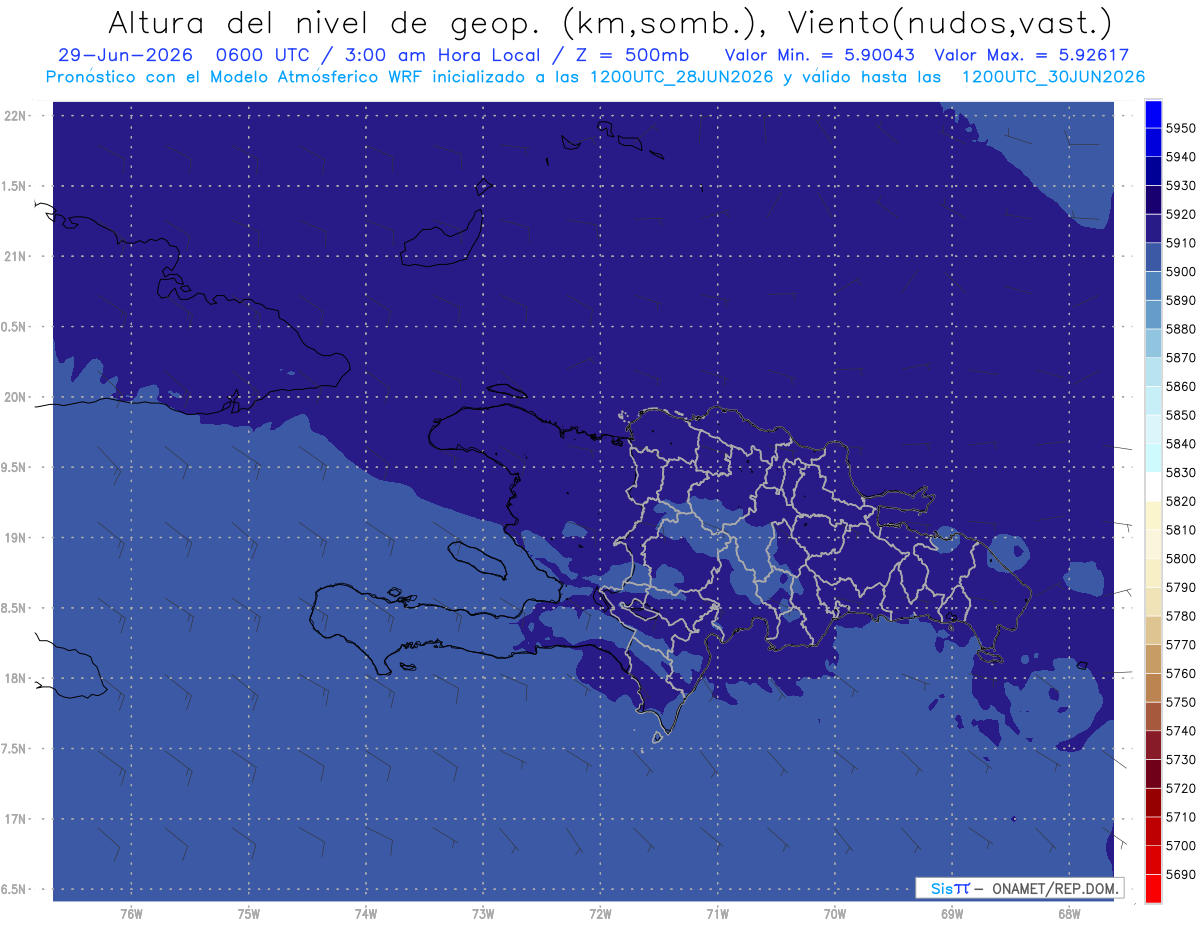This screenshot has height=927, width=1200.
Task: Click the "22N" latitude label
Action: (16, 116)
